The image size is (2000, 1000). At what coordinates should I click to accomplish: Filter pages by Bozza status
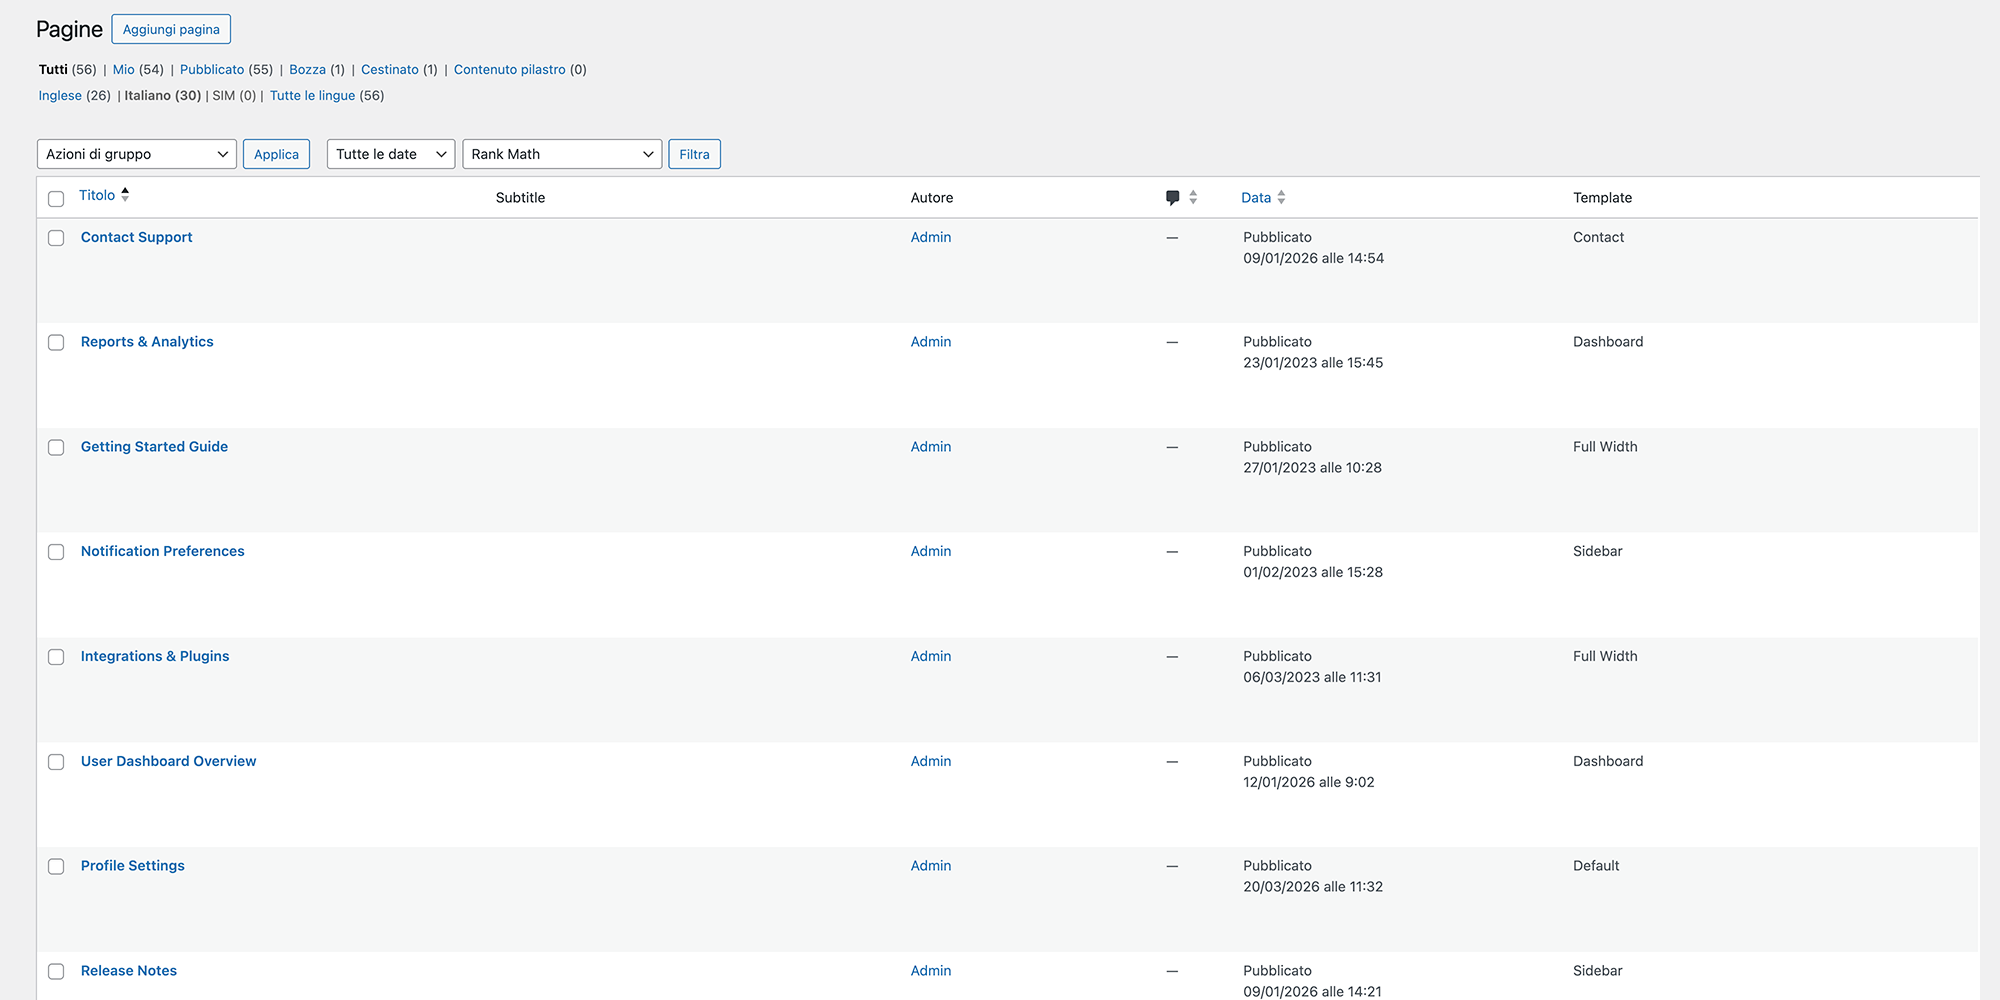click(306, 69)
